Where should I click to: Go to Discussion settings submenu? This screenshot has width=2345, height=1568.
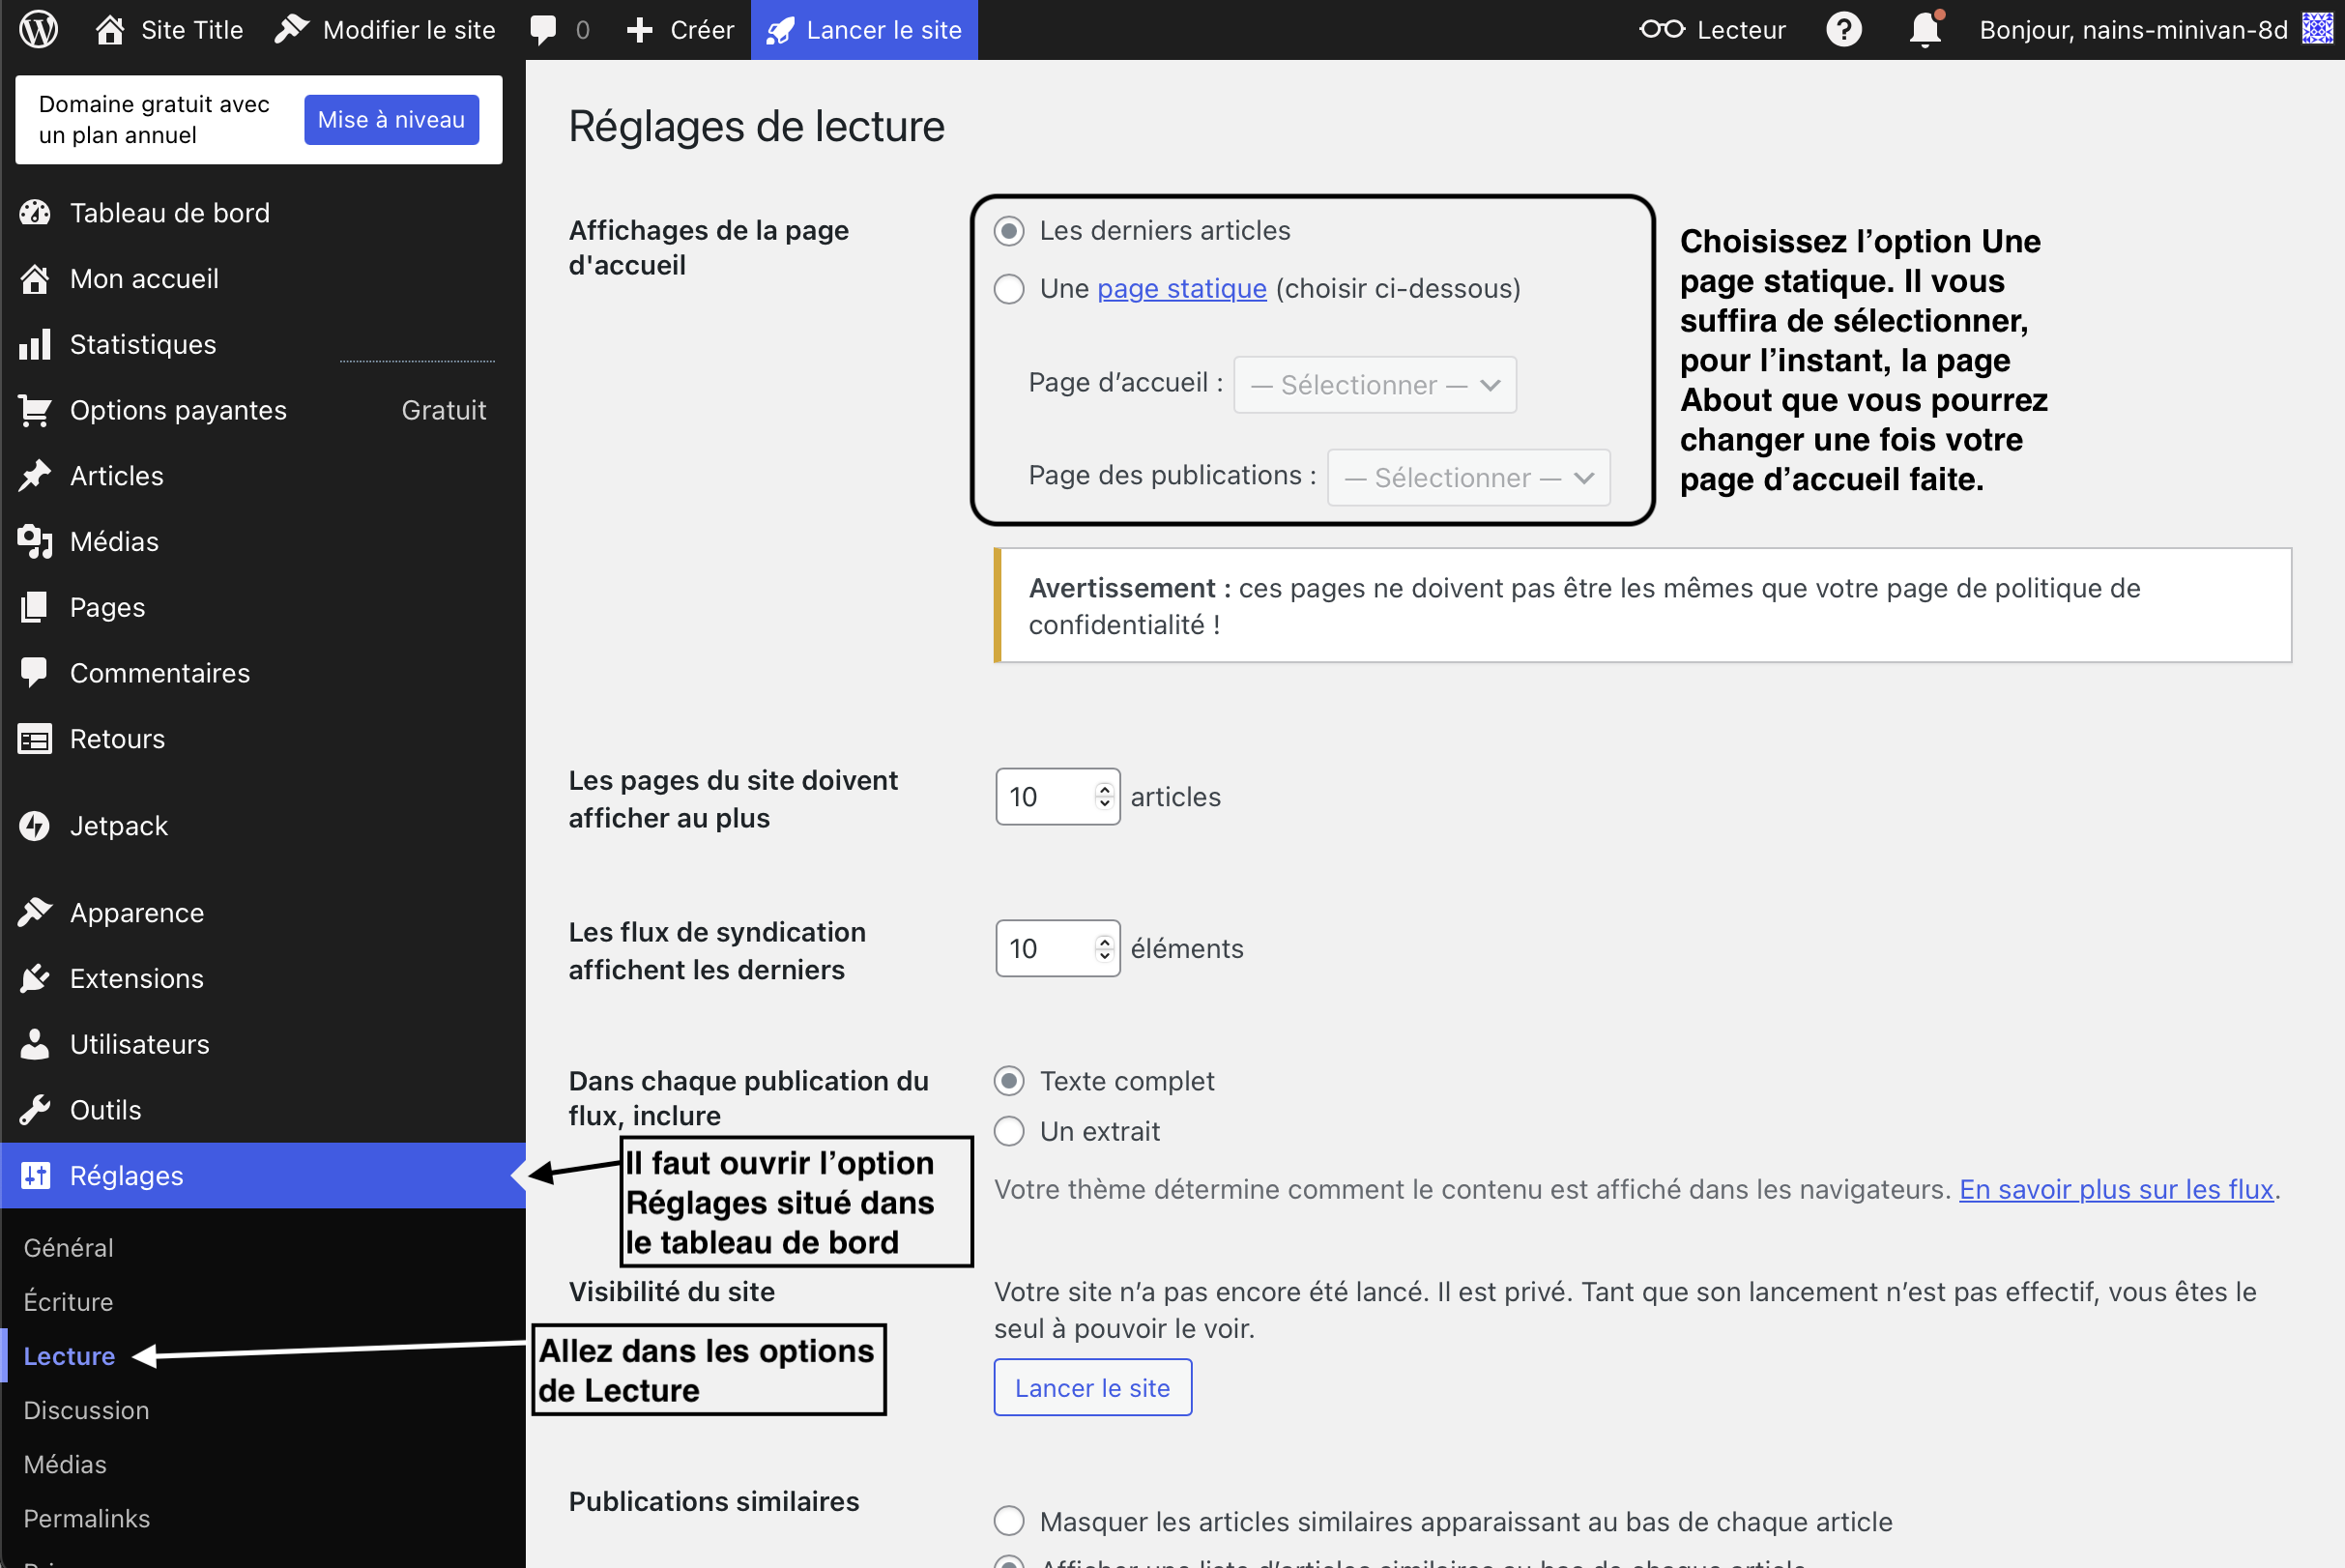pos(86,1410)
